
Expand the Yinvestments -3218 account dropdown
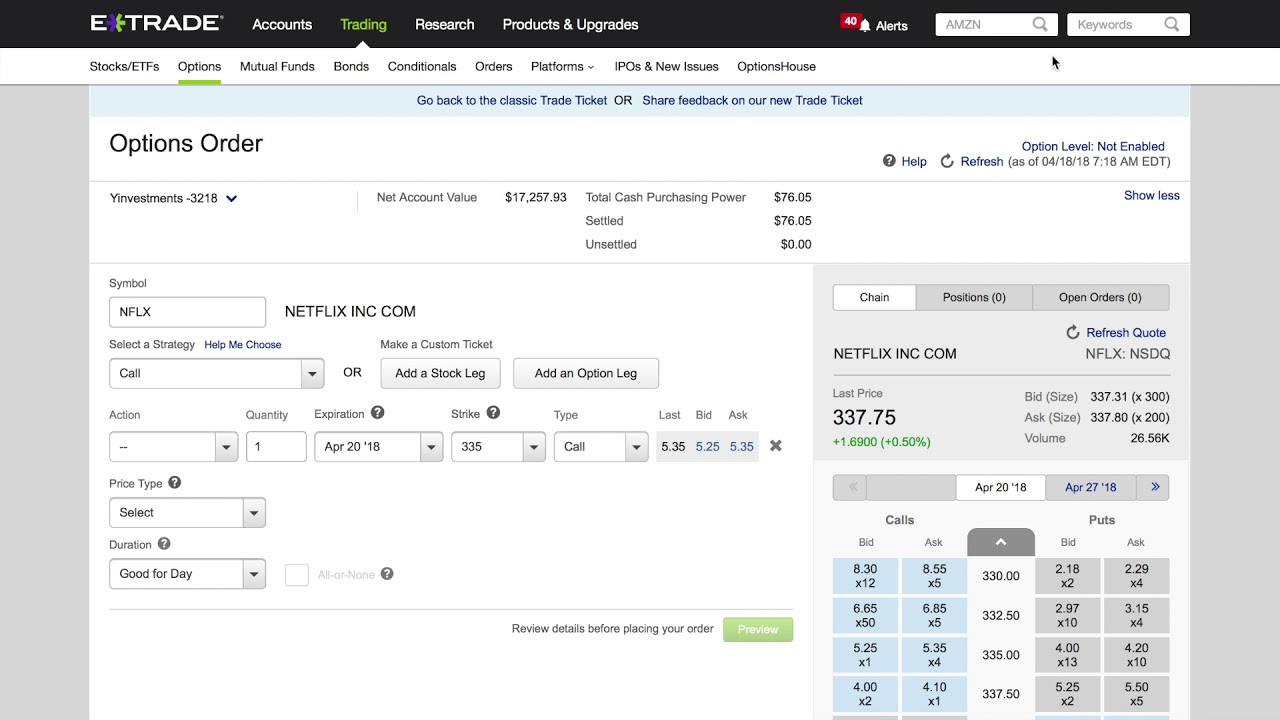coord(231,198)
